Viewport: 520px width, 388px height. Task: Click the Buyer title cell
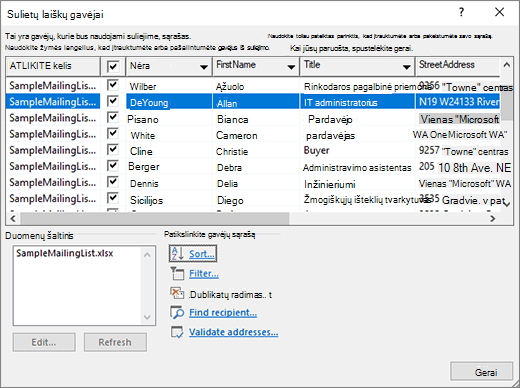point(358,151)
